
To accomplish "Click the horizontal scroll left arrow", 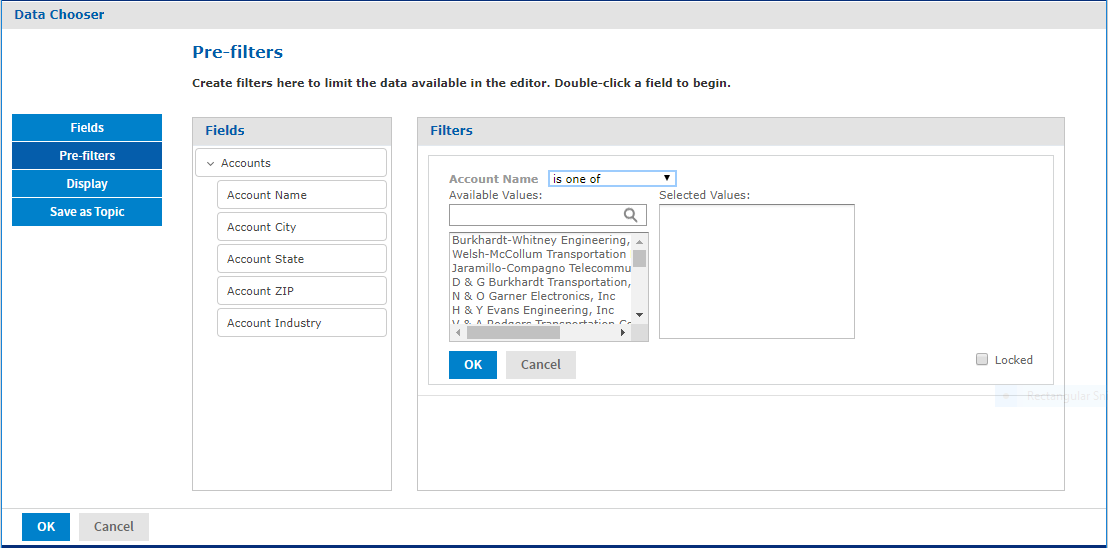I will click(457, 332).
